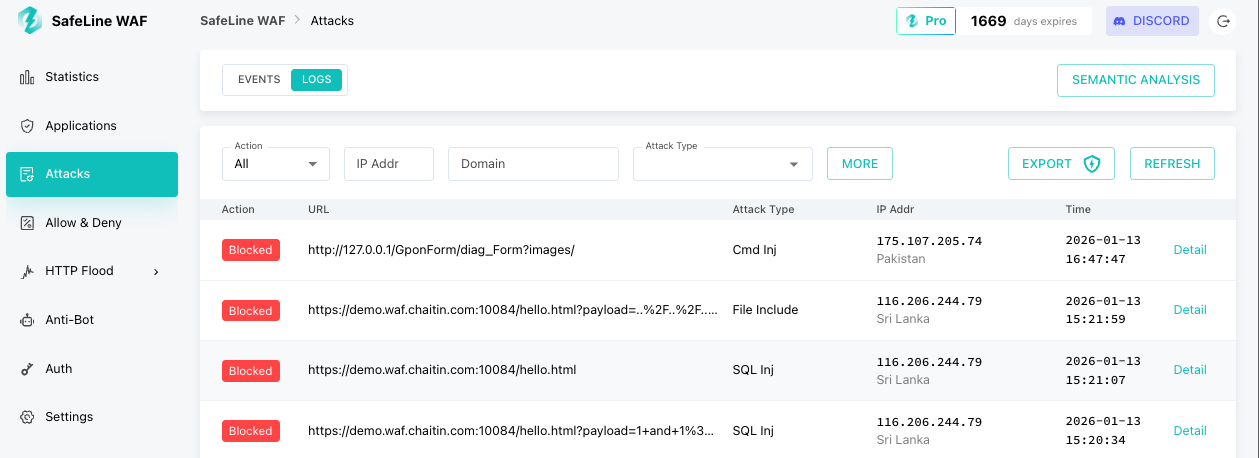Export logs with the EXPORT button
Image resolution: width=1259 pixels, height=458 pixels.
(x=1060, y=164)
